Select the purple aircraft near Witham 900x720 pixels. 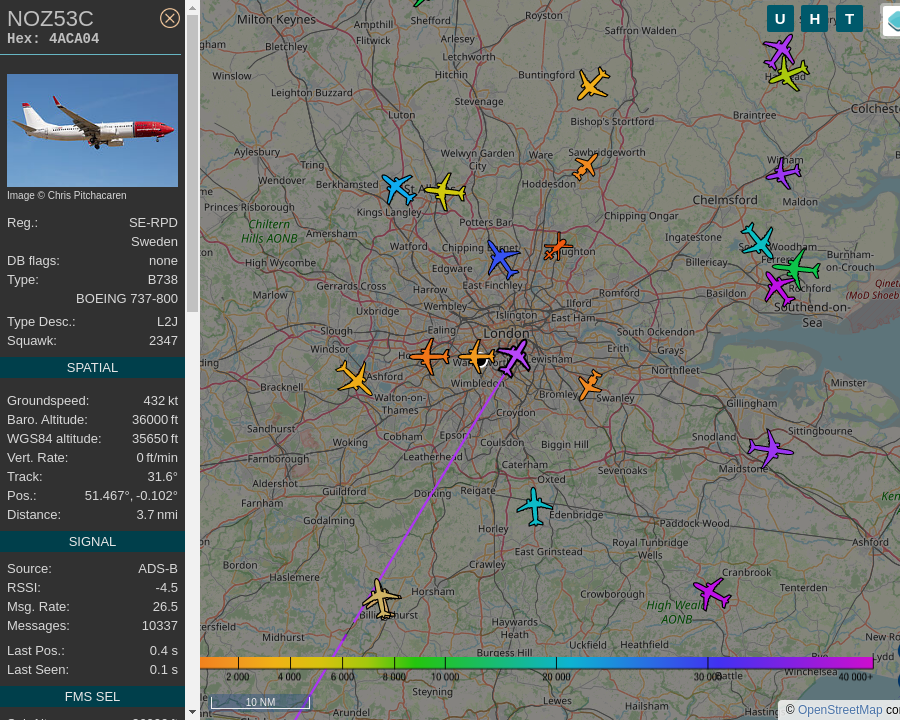tap(783, 173)
